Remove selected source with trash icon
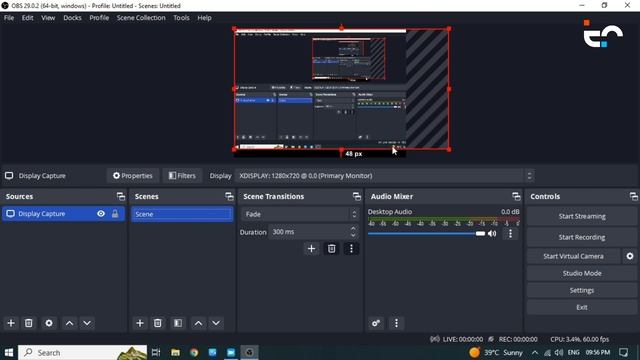 [29, 323]
